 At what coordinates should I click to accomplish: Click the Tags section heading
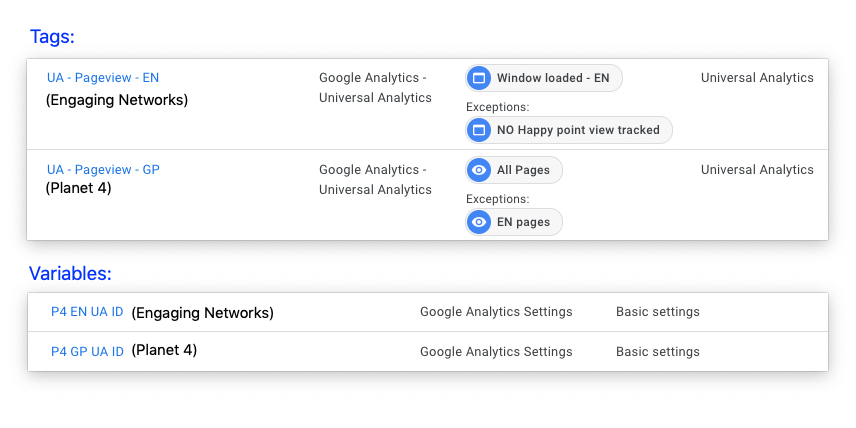point(52,37)
